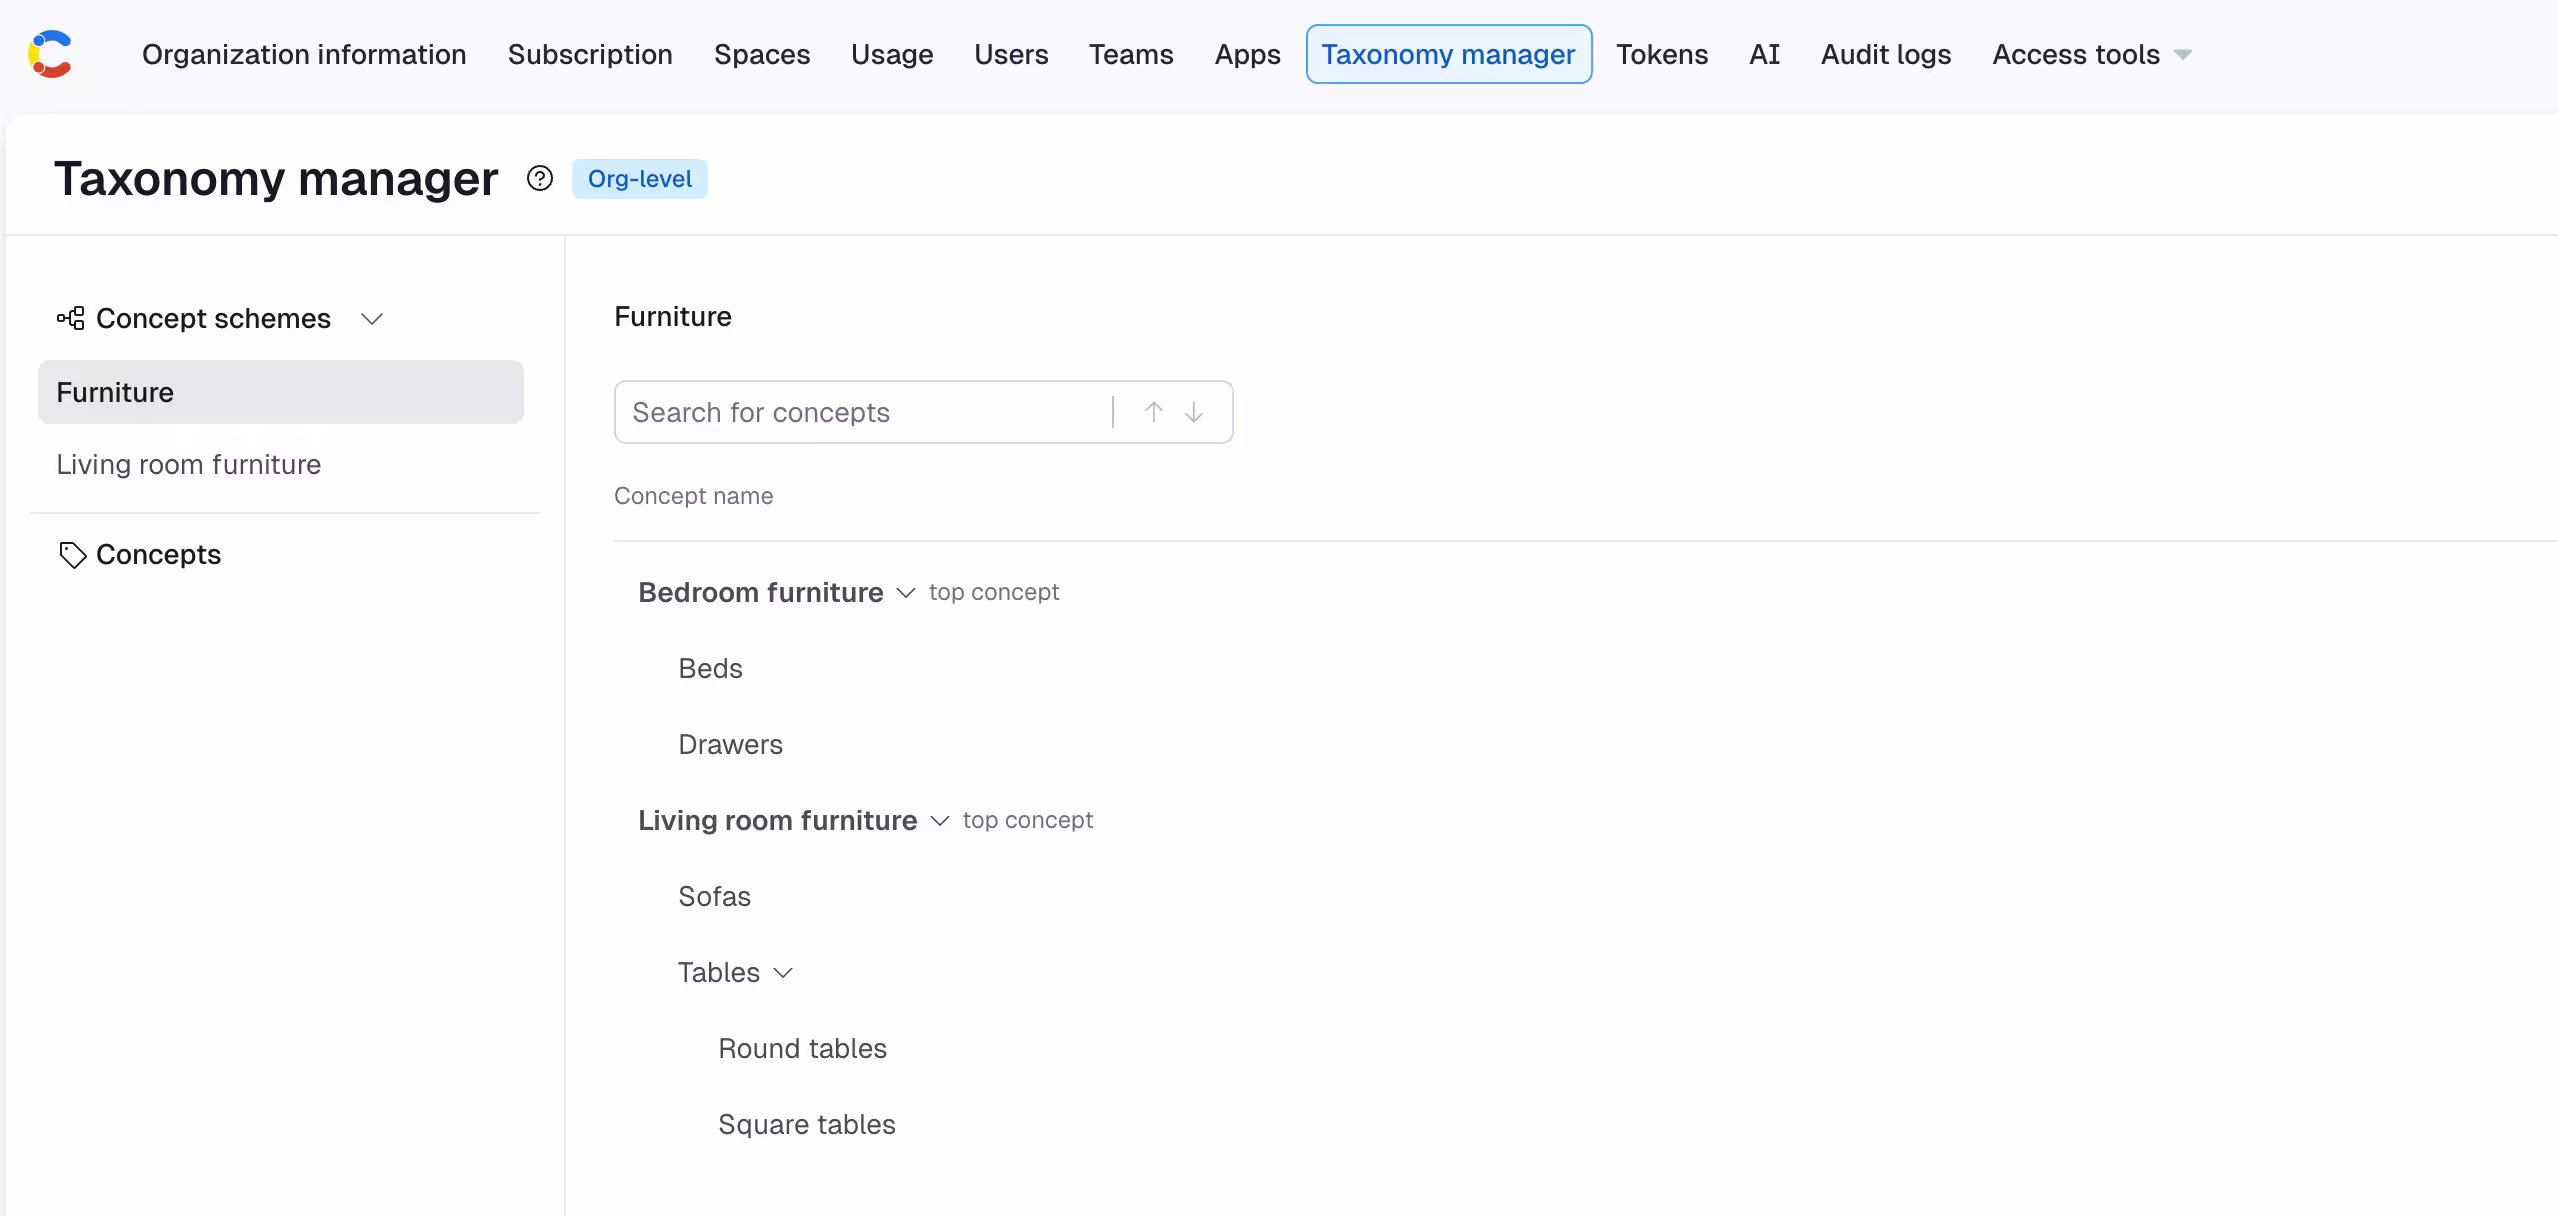Collapse Bedroom furniture concept chevron
Image resolution: width=2558 pixels, height=1216 pixels.
pos(906,593)
